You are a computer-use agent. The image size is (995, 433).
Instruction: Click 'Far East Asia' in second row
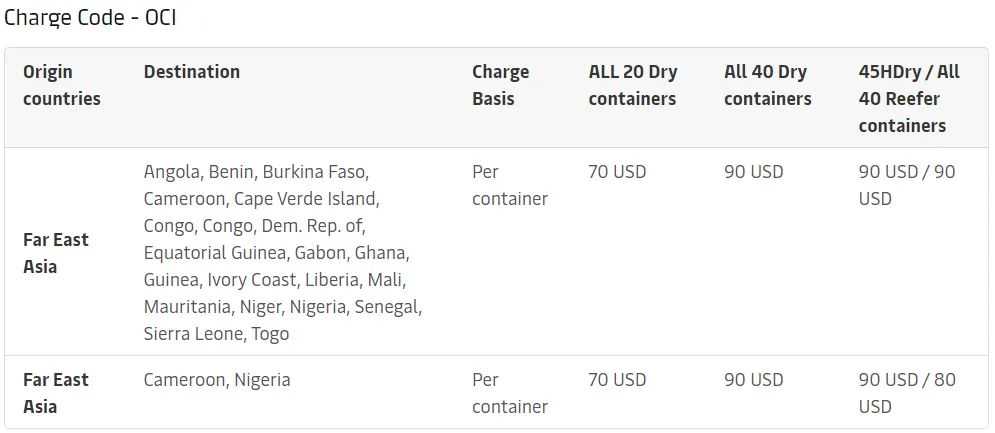[x=56, y=393]
